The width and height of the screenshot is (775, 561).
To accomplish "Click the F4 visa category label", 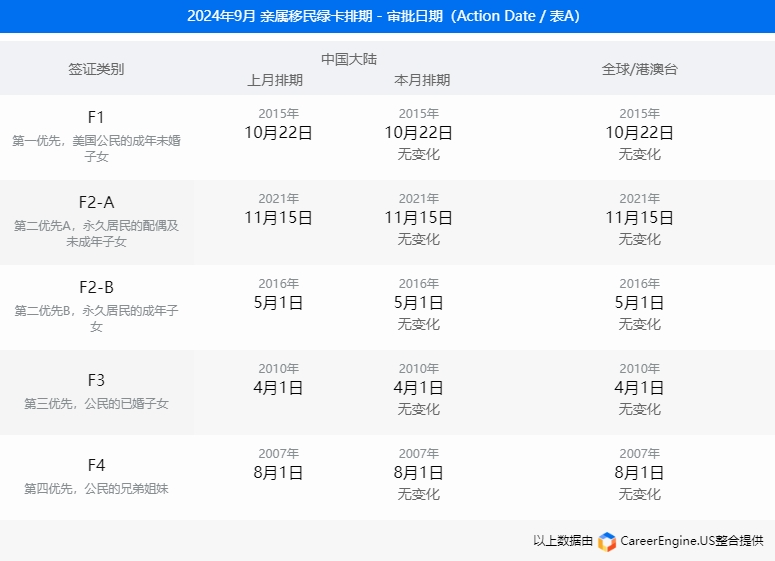I will pos(96,465).
